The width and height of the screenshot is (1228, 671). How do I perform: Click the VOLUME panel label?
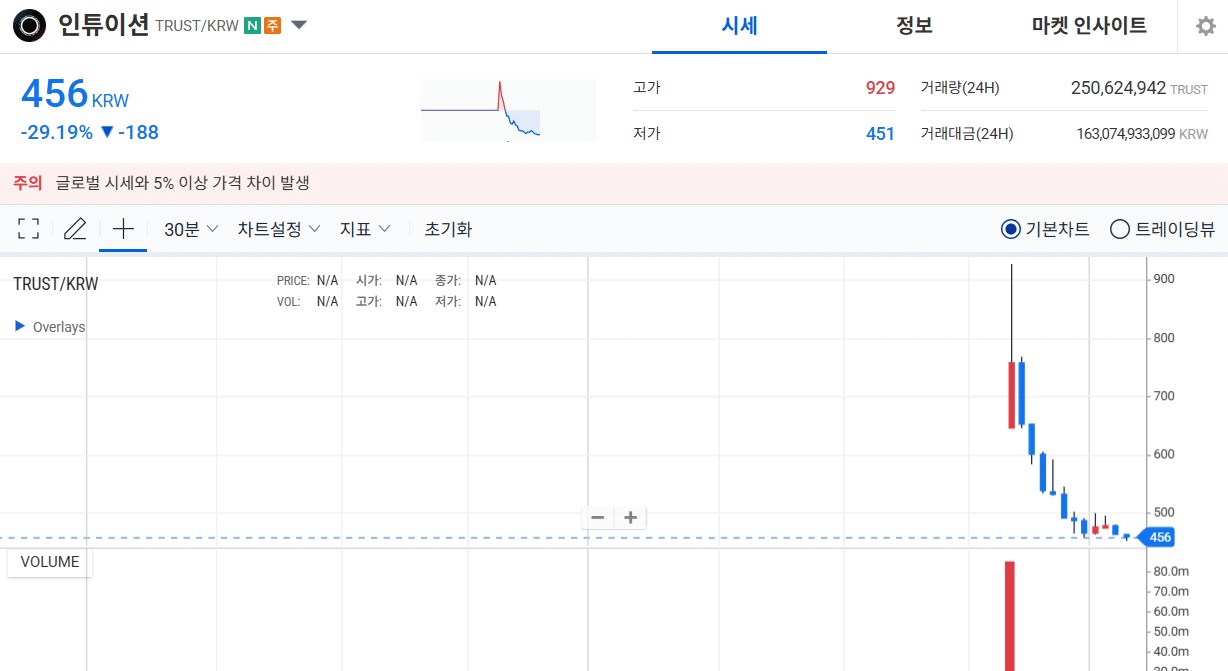point(50,562)
